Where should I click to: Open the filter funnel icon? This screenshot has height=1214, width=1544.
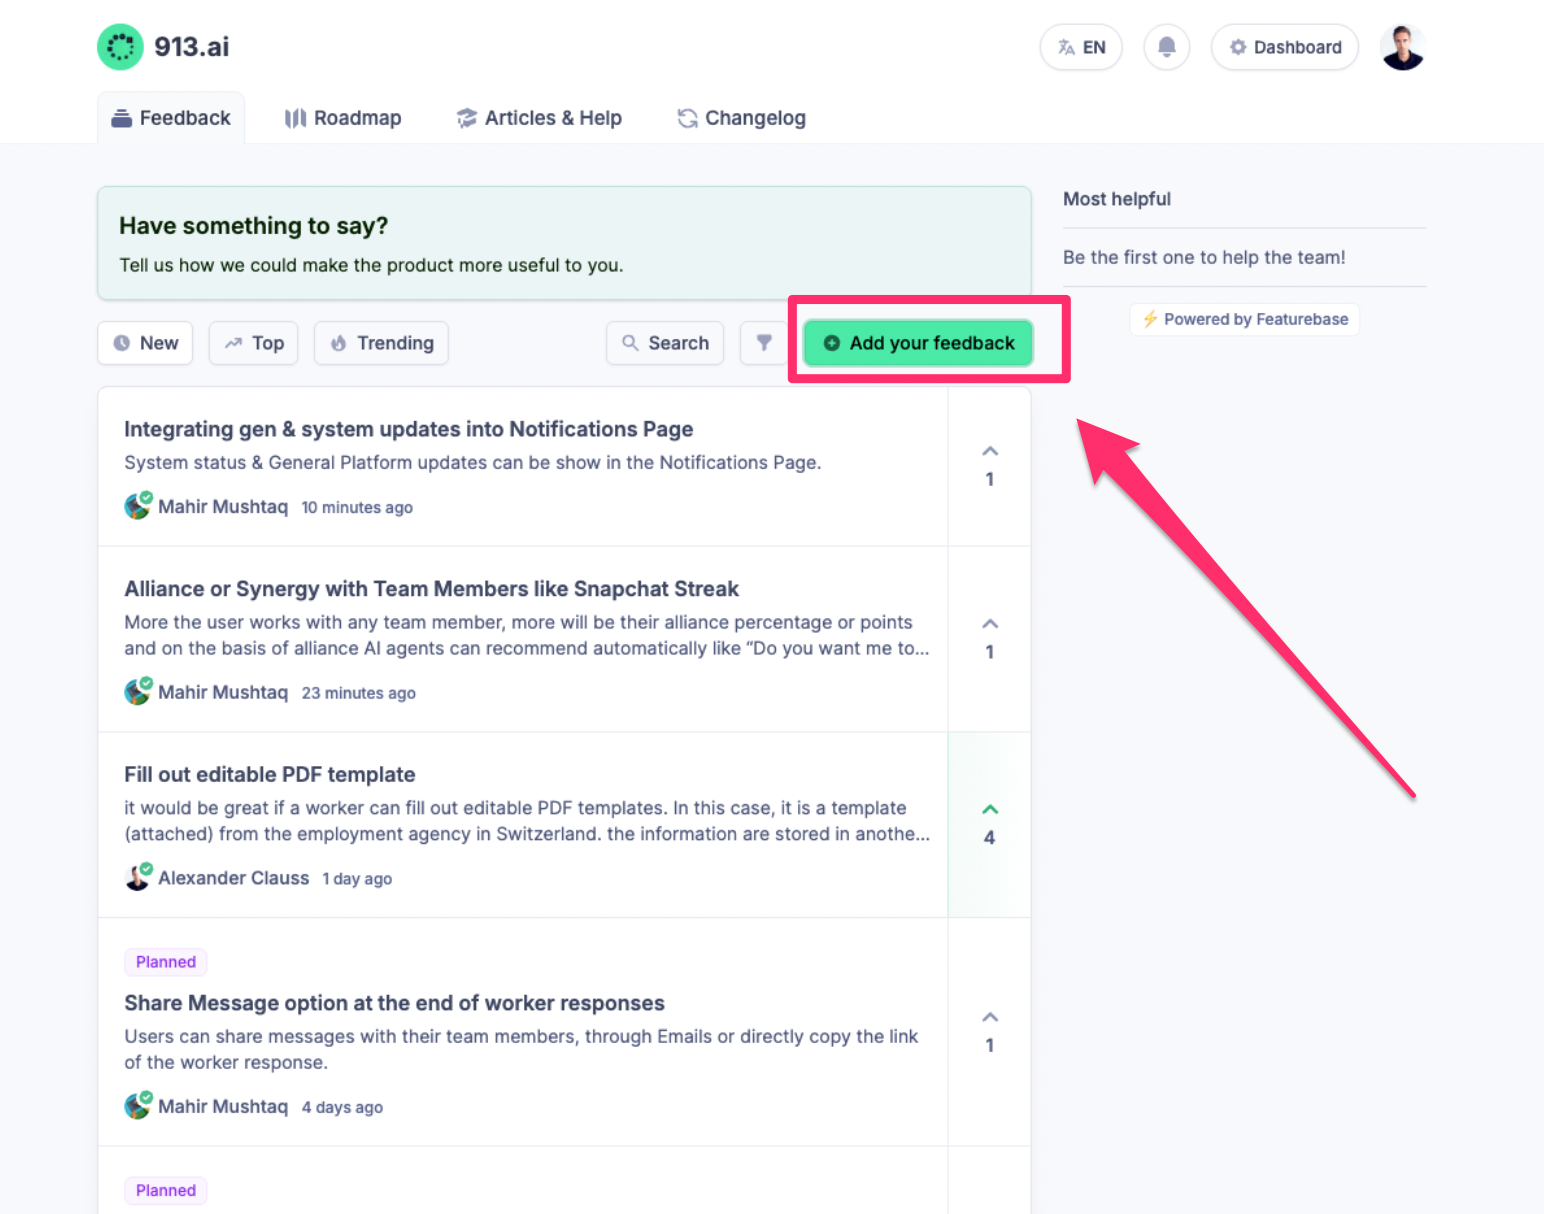click(764, 343)
